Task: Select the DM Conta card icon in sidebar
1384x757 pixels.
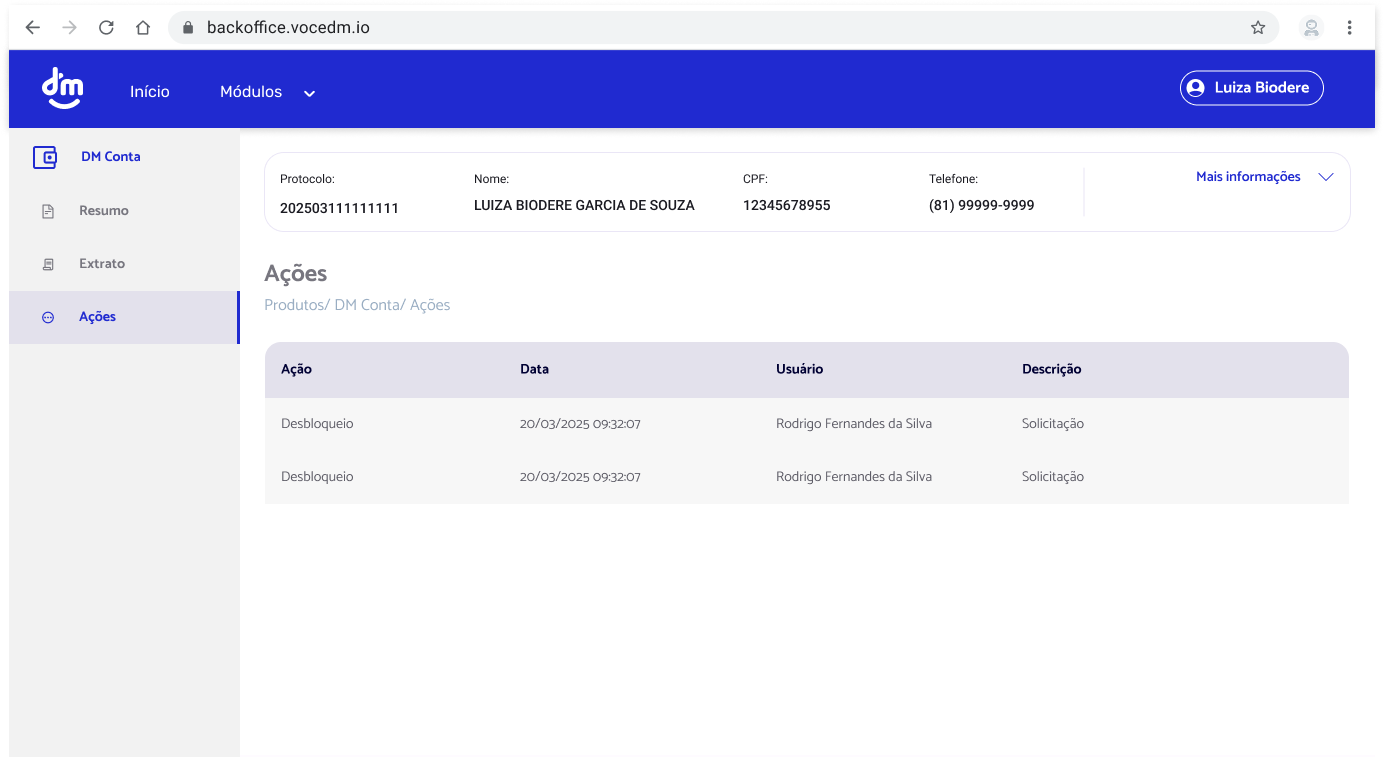Action: (x=45, y=157)
